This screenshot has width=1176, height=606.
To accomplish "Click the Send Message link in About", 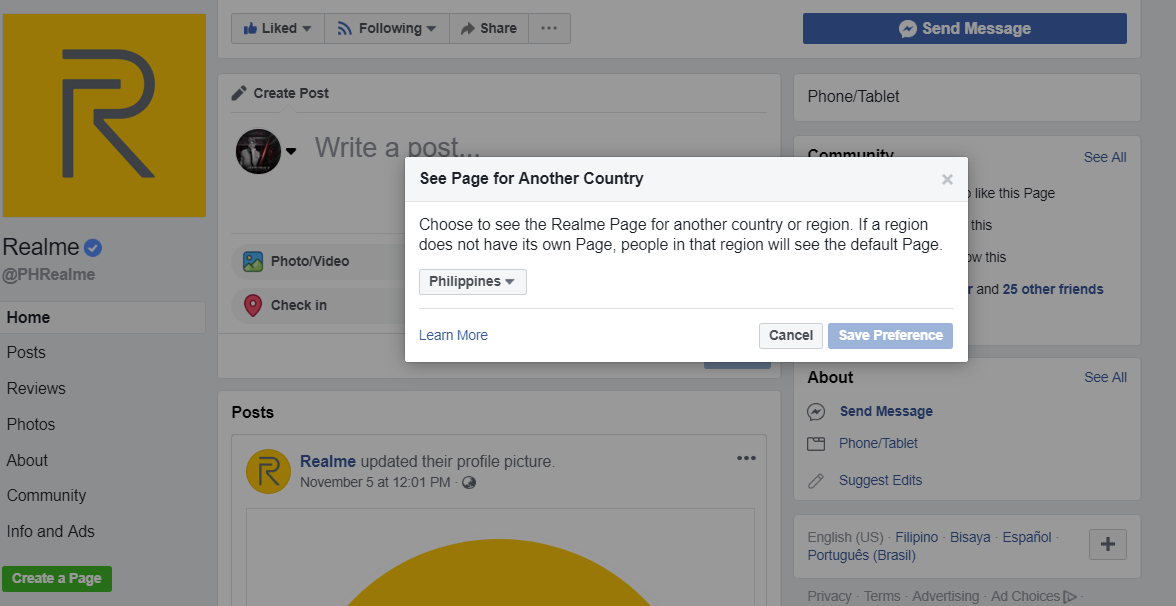I will [886, 412].
